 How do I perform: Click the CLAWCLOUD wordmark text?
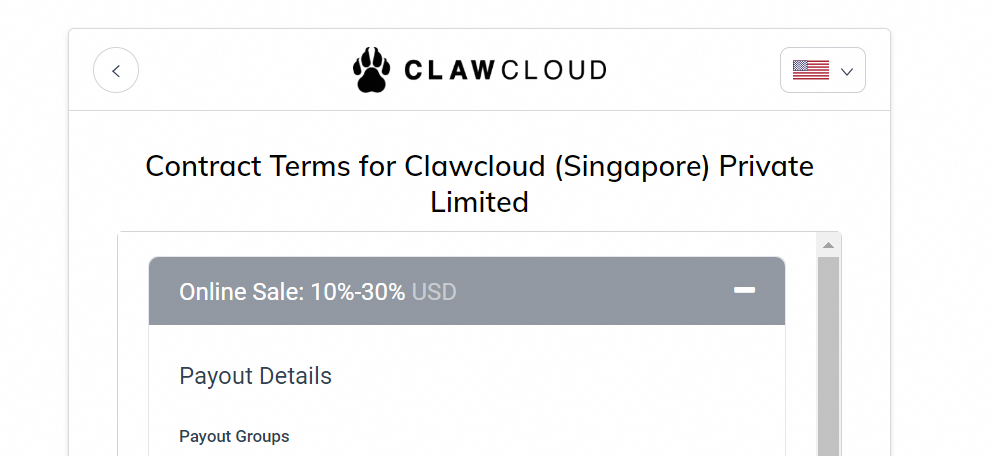pos(505,71)
